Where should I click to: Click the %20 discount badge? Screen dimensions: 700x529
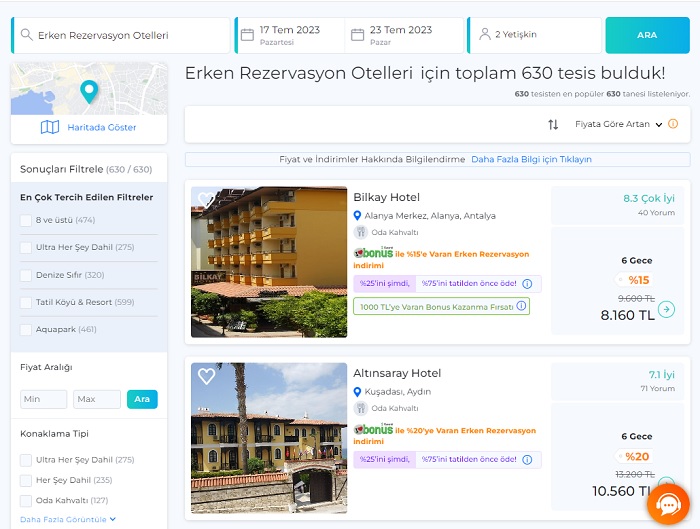(x=634, y=456)
